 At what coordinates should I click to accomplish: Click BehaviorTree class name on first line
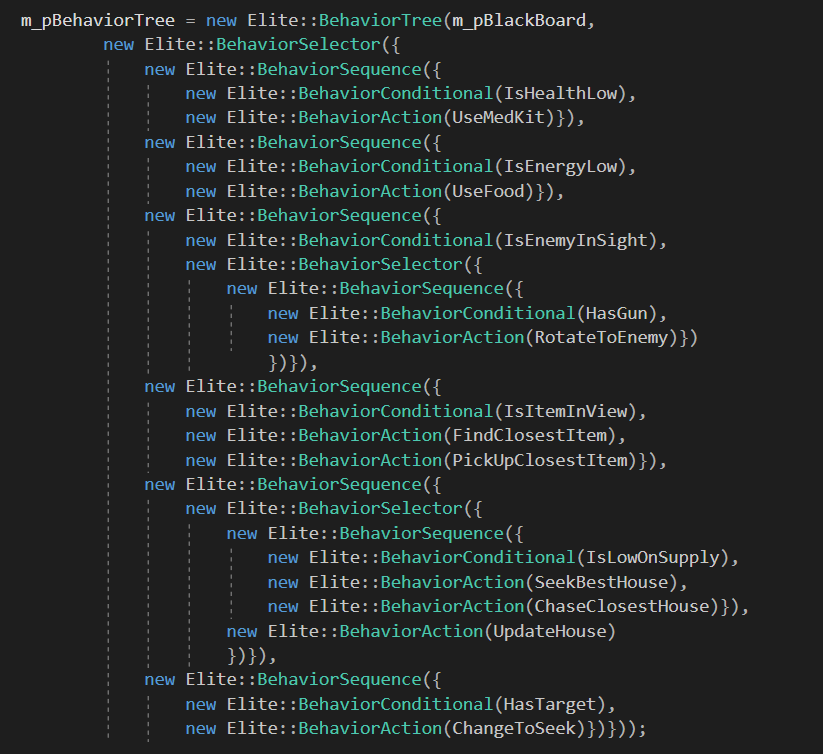[x=381, y=21]
